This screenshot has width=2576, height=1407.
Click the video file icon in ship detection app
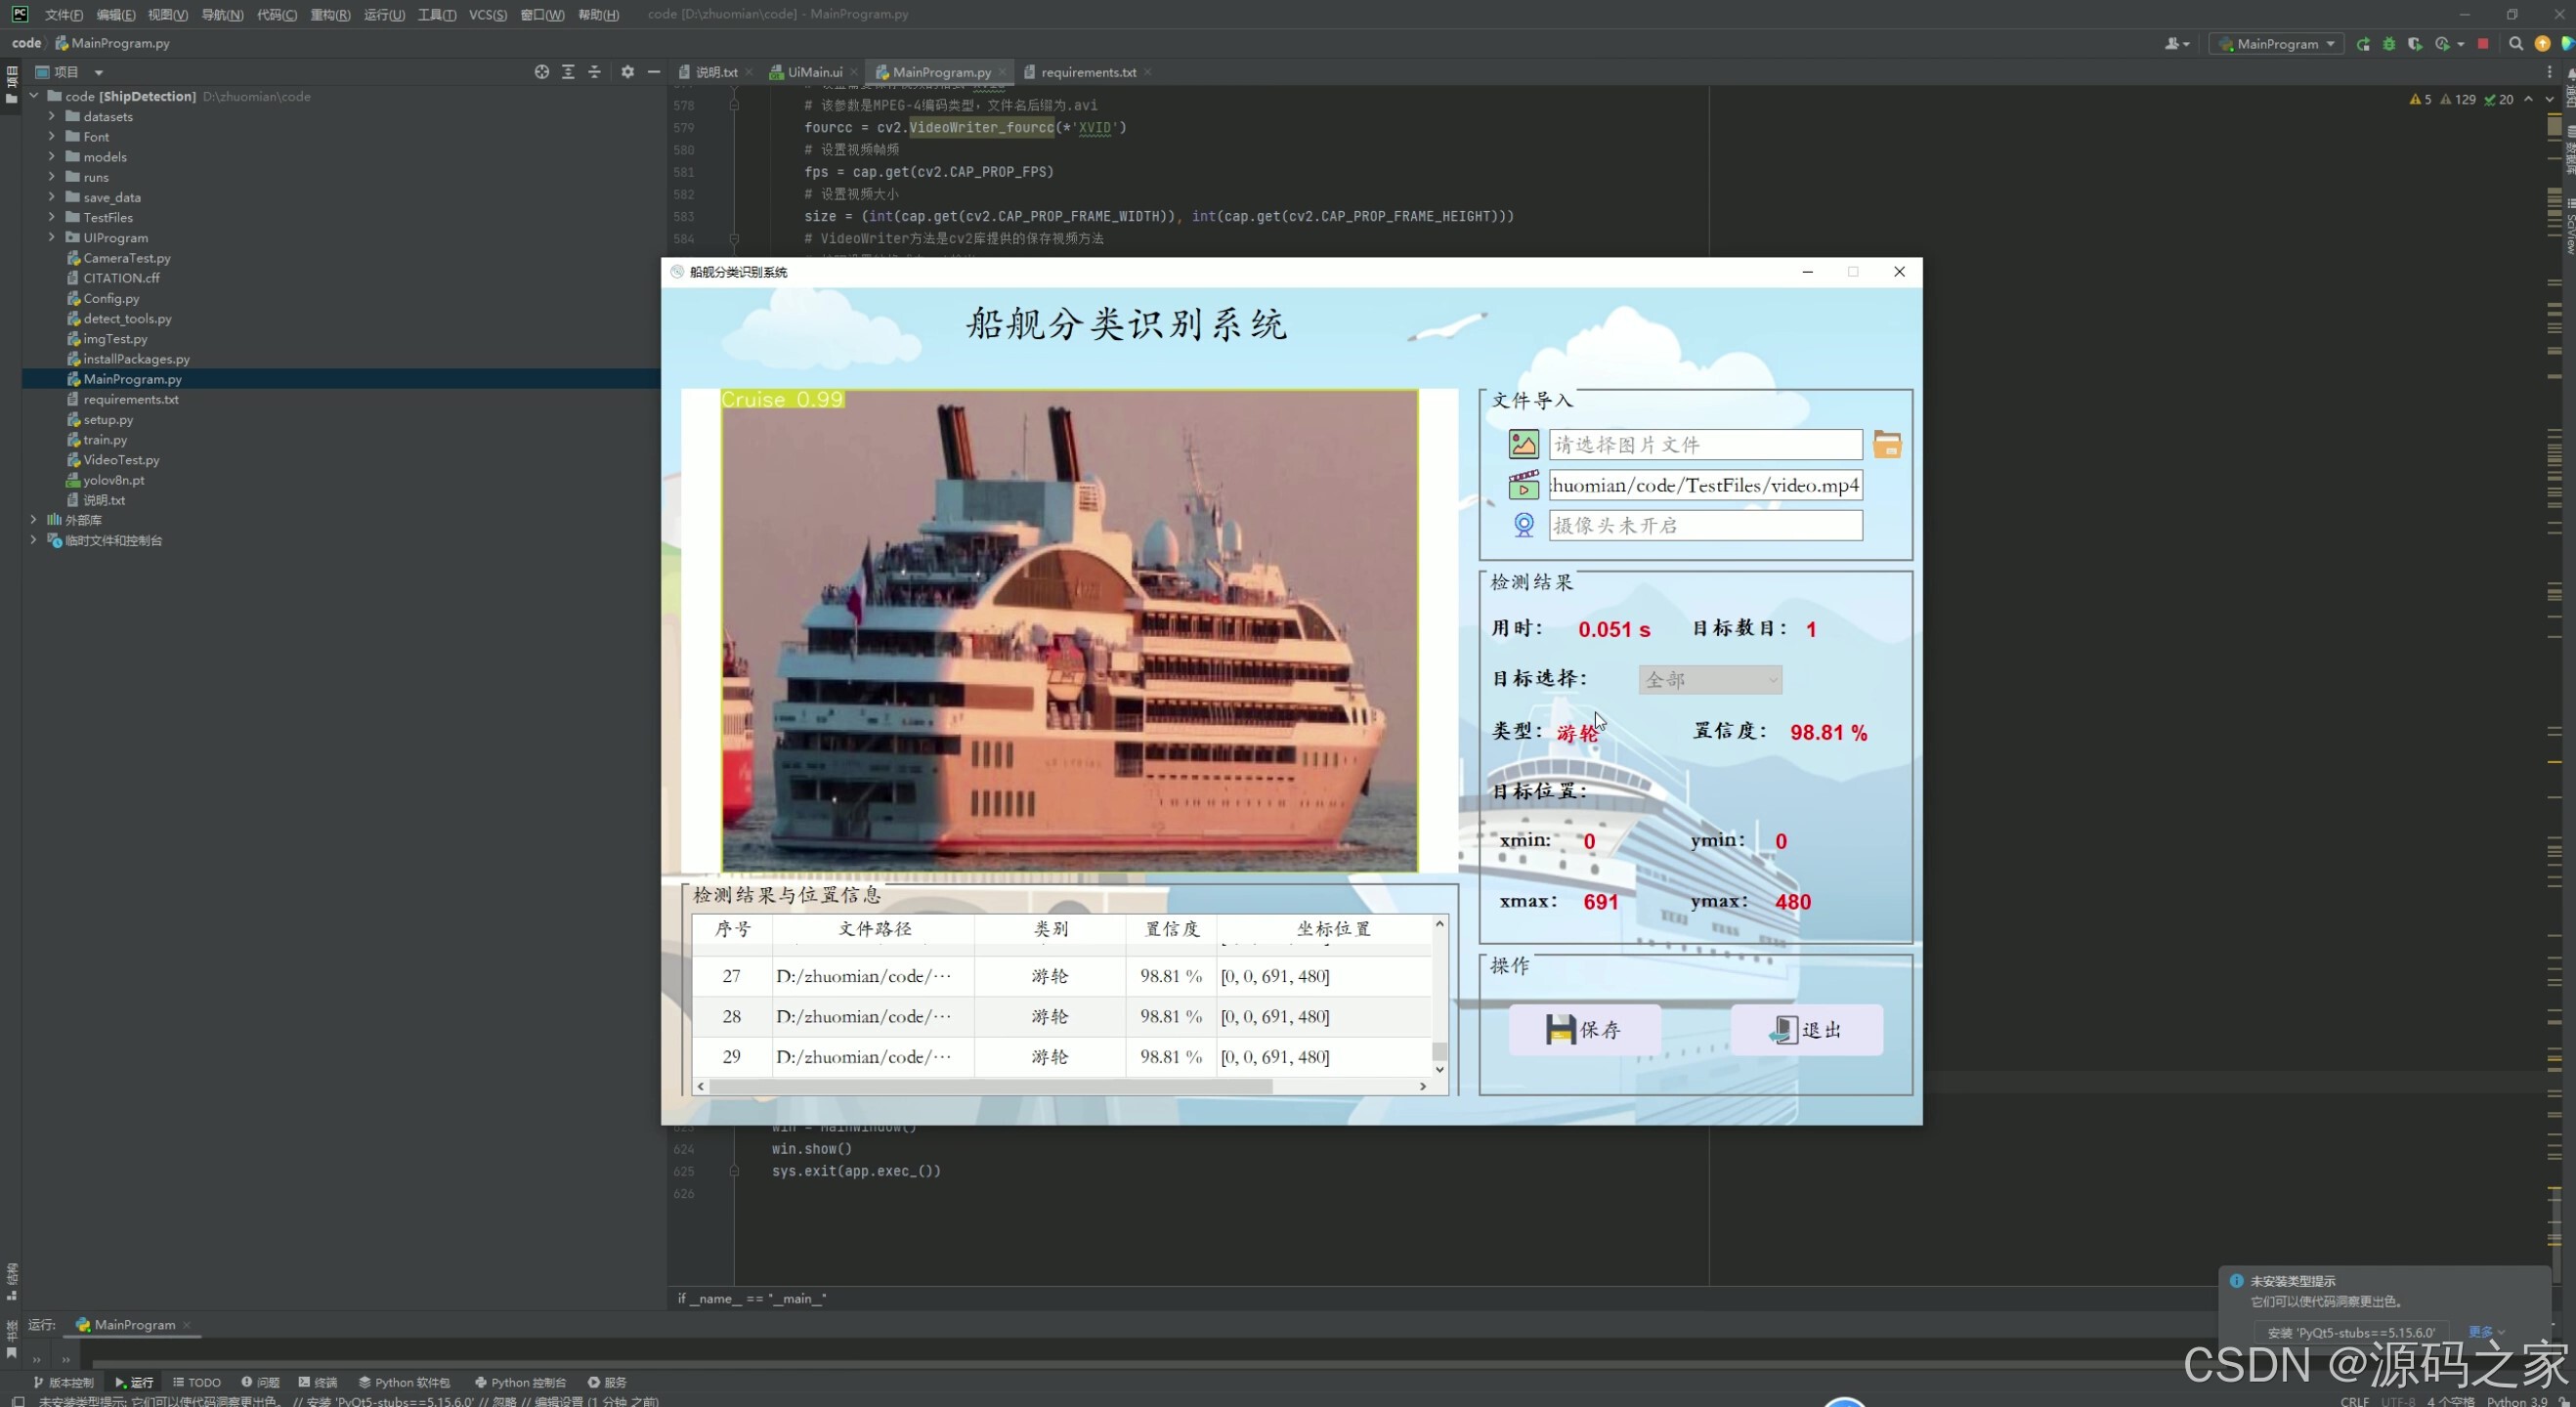coord(1523,485)
